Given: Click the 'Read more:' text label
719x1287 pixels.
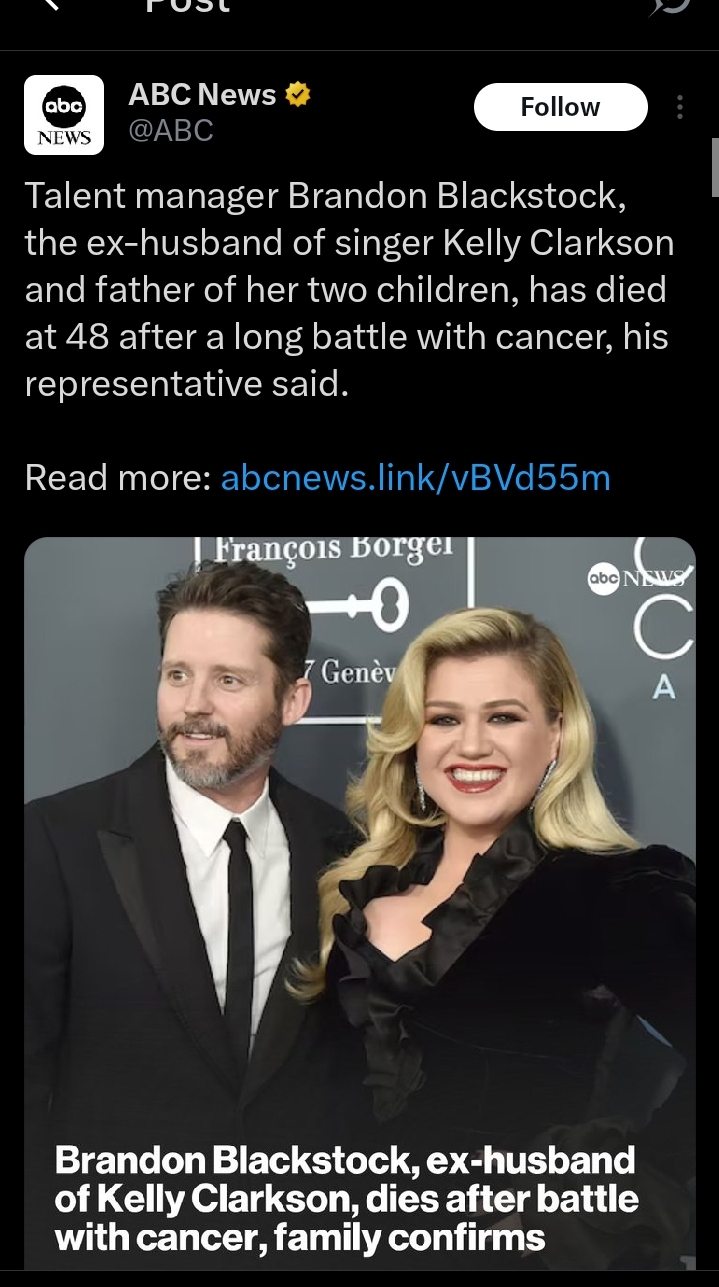Looking at the screenshot, I should (117, 478).
